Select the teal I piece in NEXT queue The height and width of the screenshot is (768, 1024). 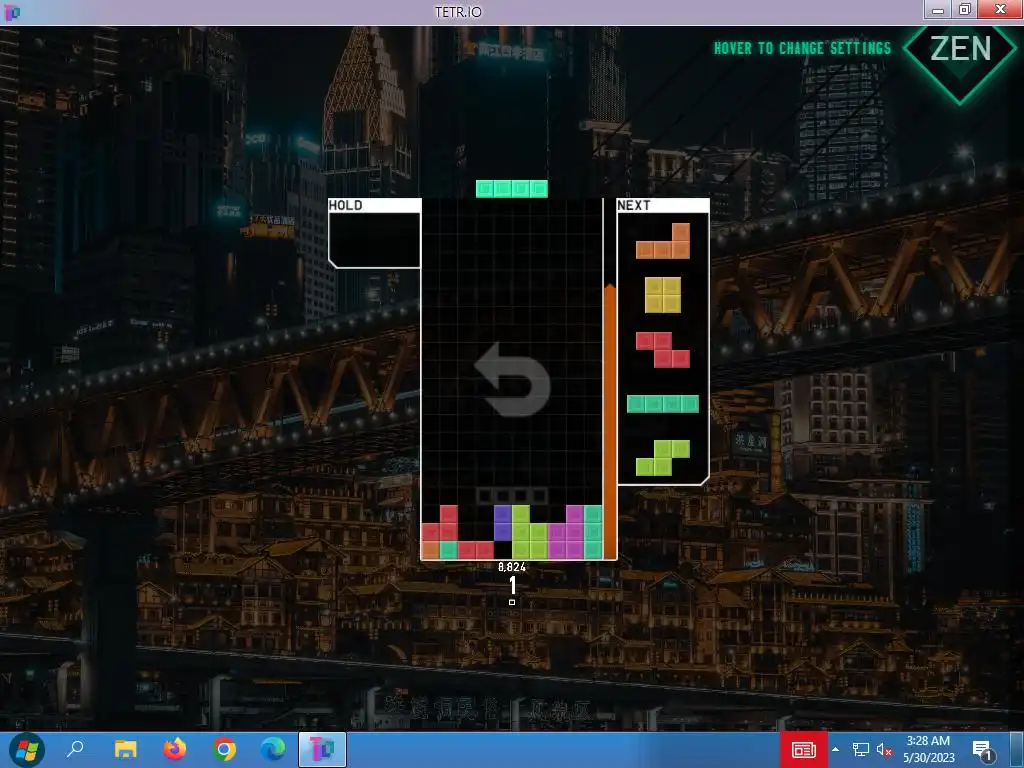(x=663, y=404)
